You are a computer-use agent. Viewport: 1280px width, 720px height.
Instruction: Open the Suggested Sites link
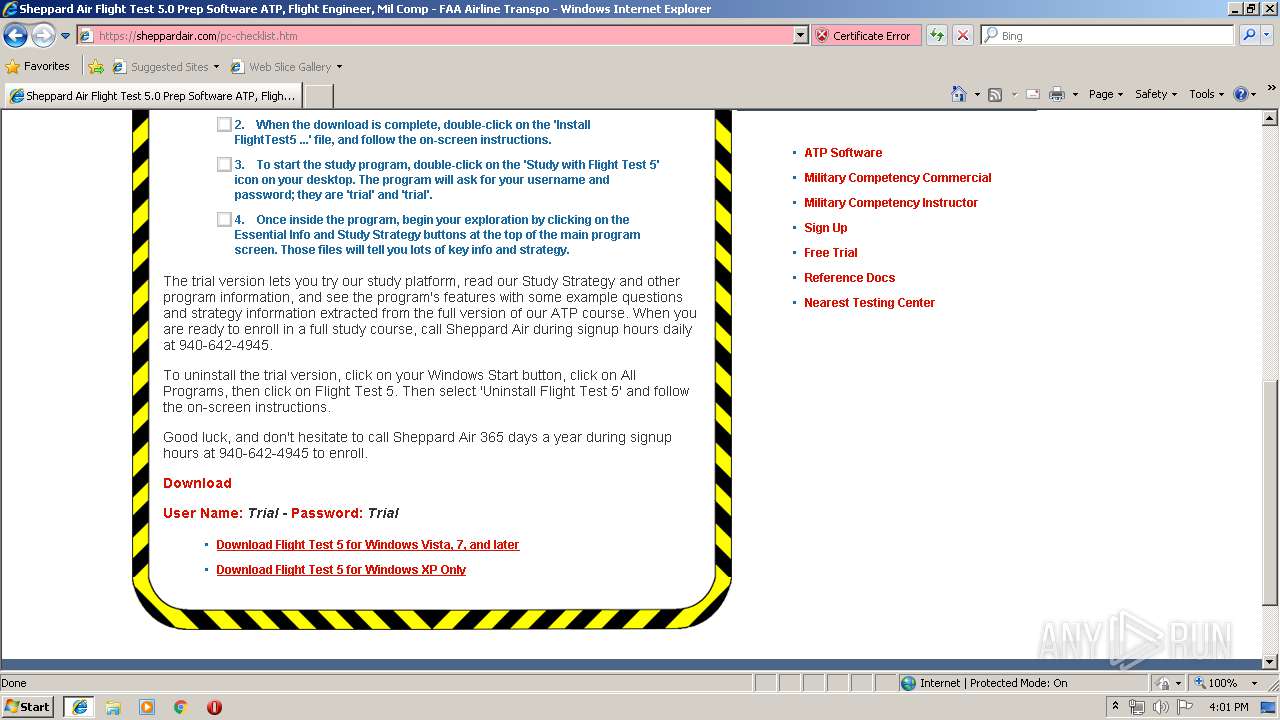click(x=165, y=67)
